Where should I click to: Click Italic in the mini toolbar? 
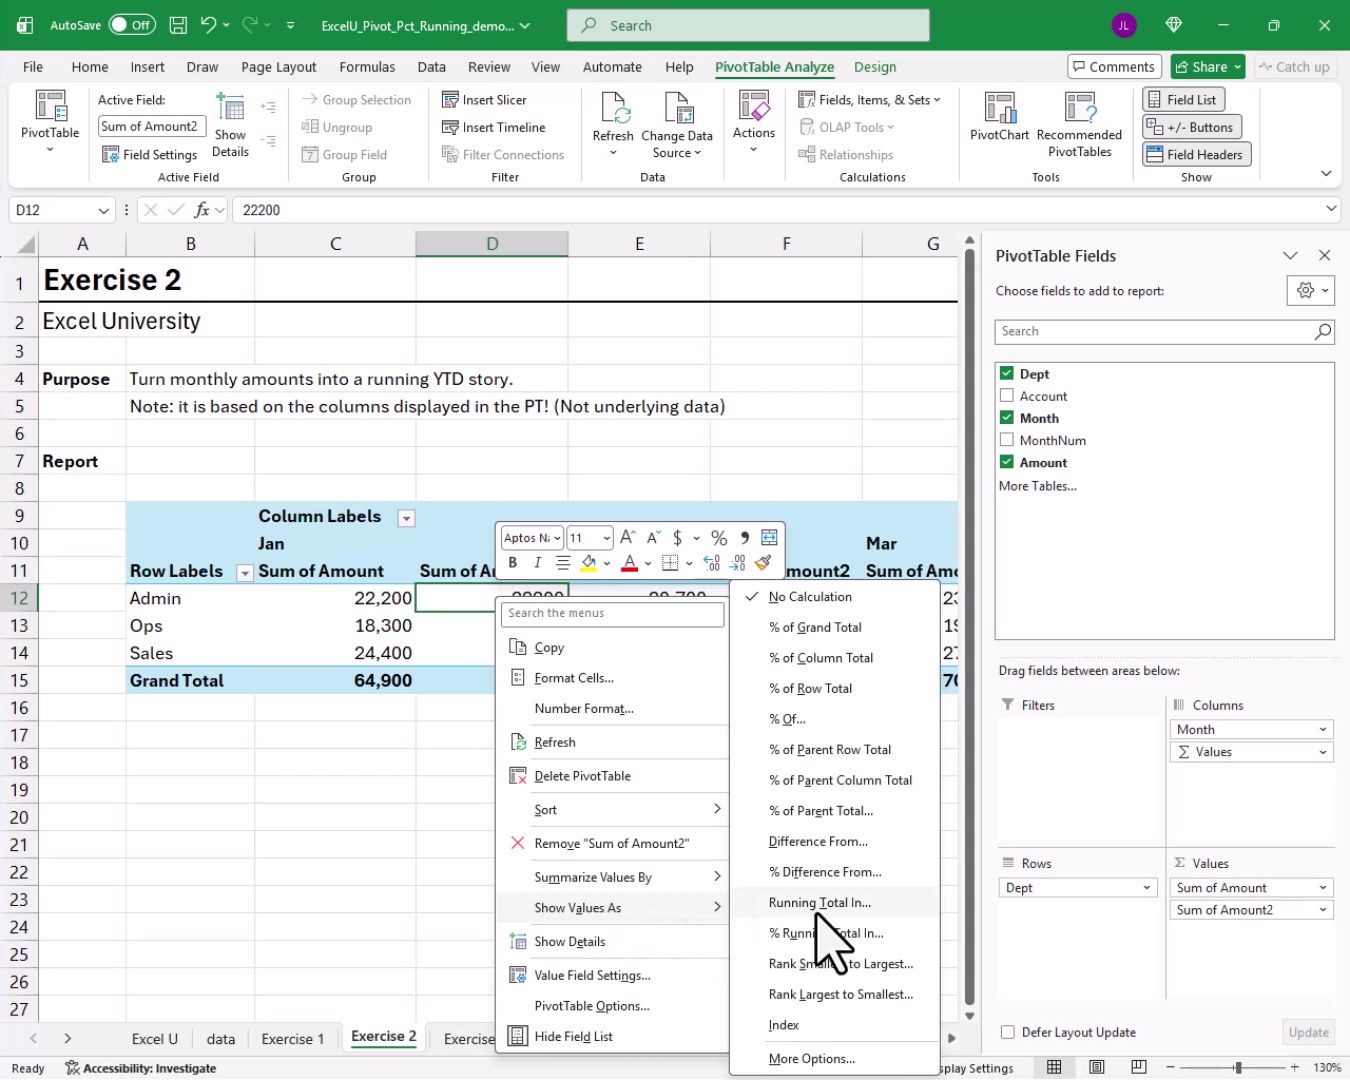click(537, 563)
